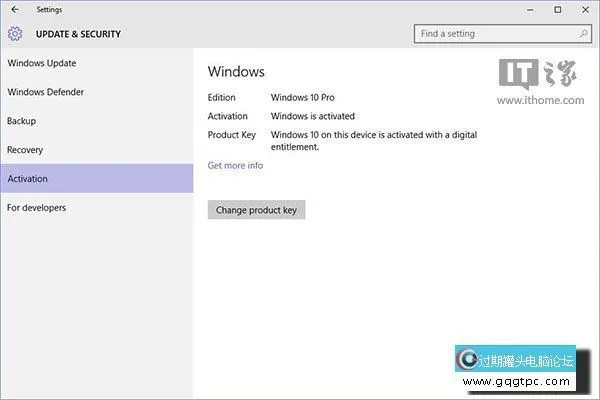Follow the 'Get more info' link

click(235, 165)
